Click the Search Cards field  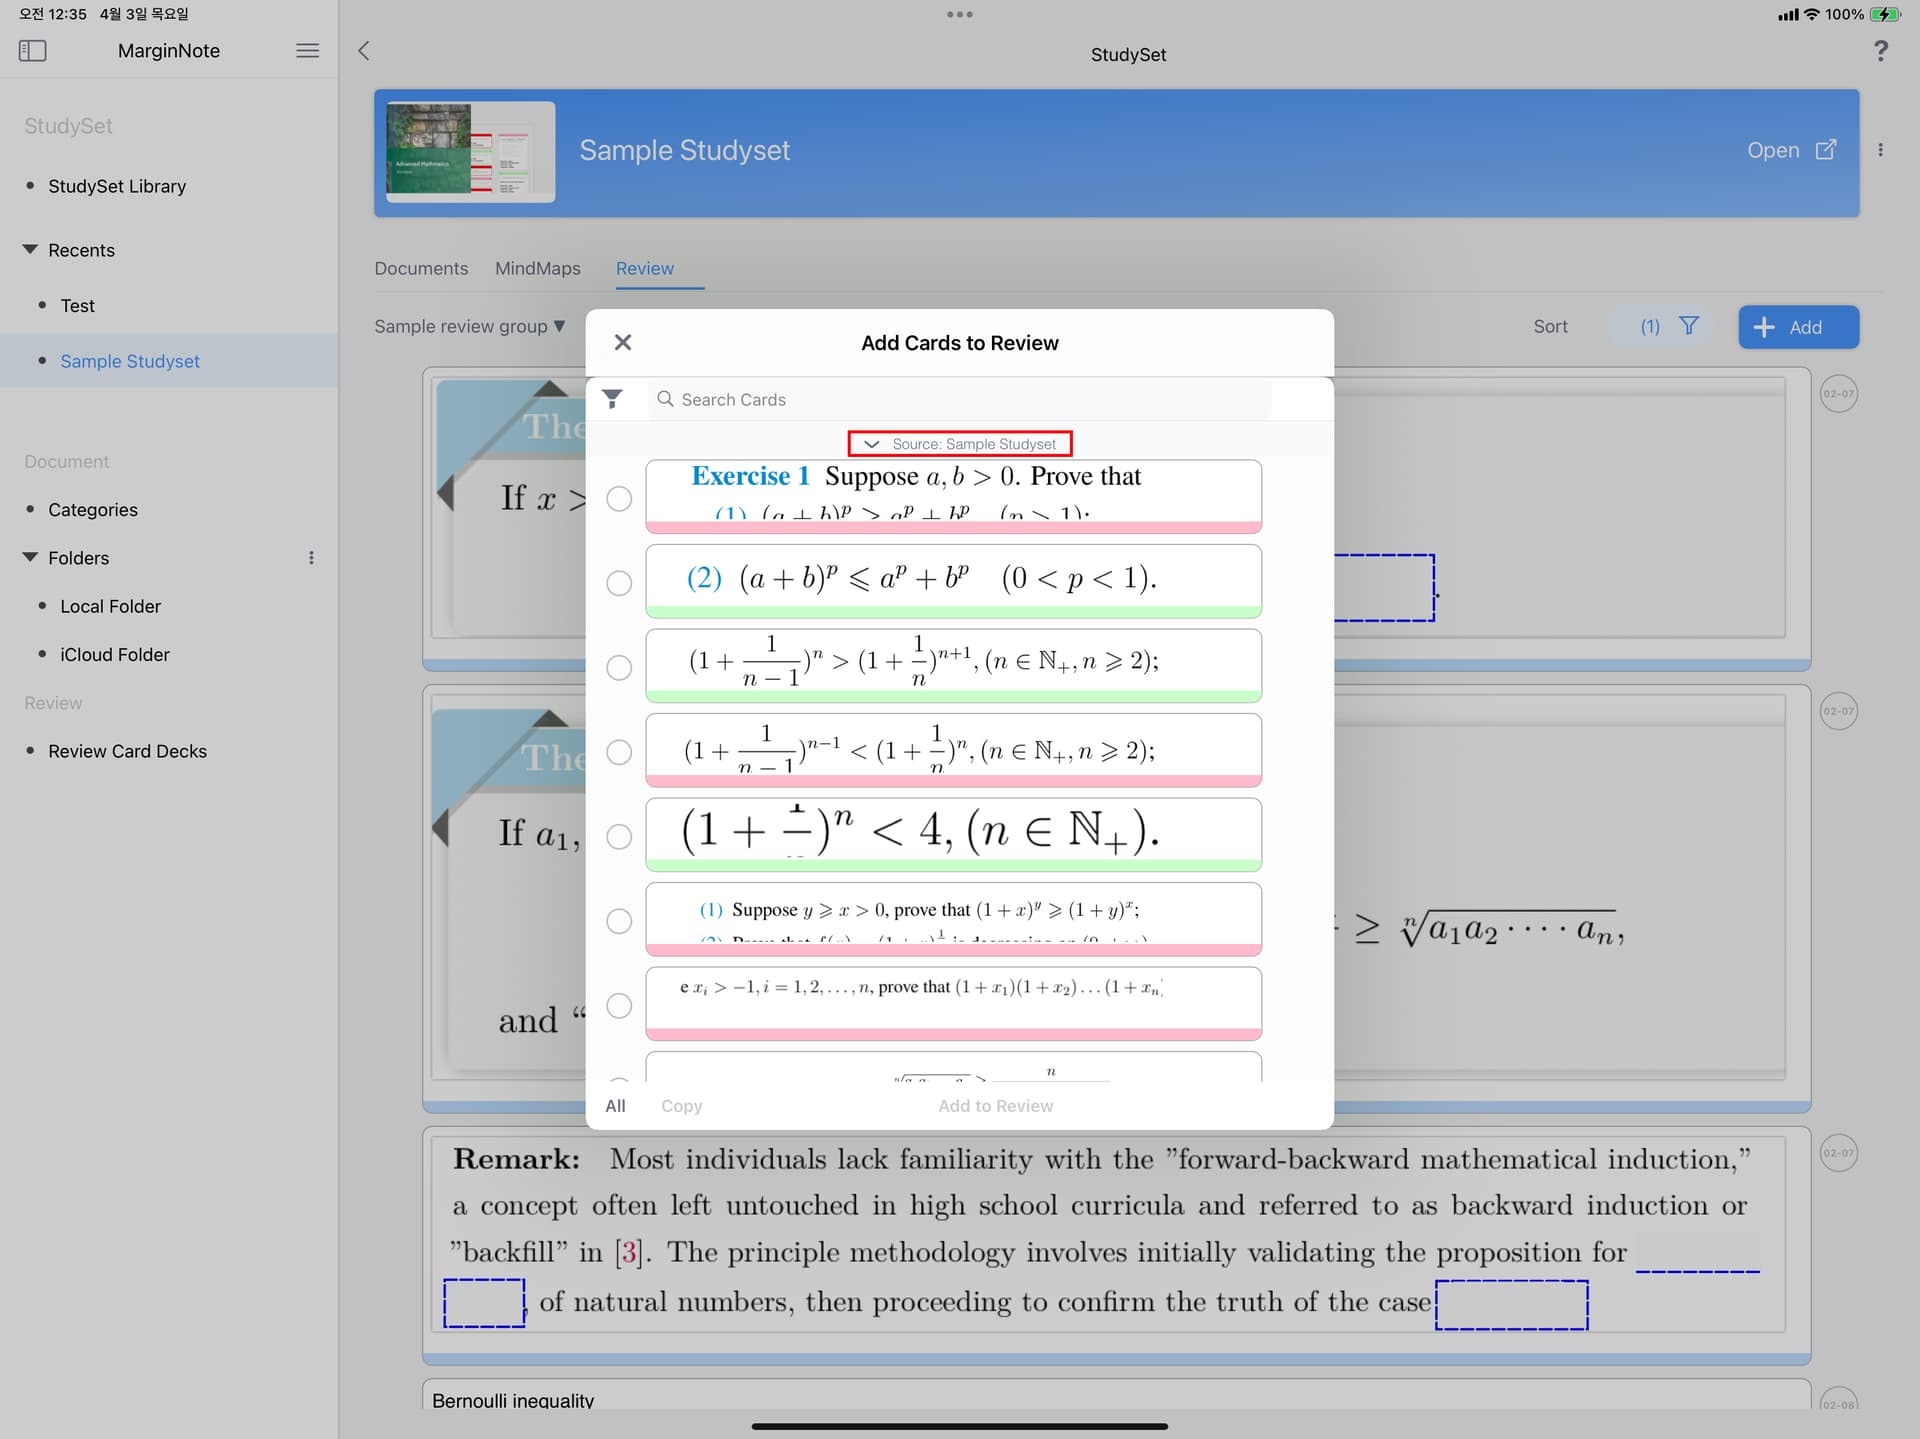tap(960, 399)
